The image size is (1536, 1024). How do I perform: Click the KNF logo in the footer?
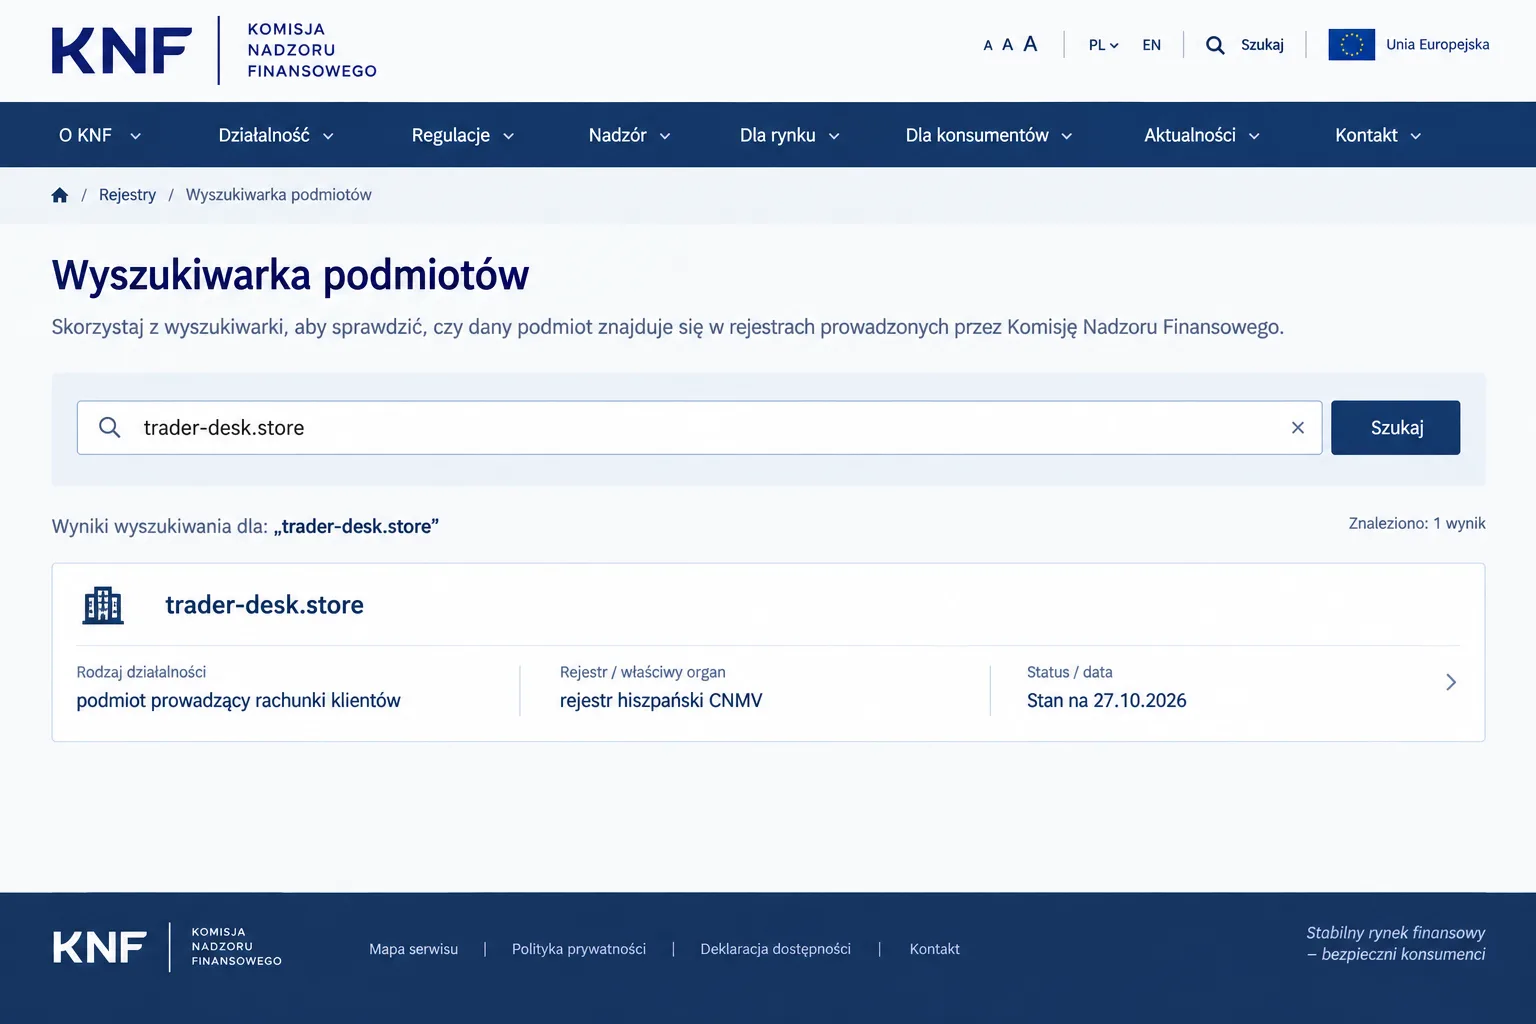100,947
